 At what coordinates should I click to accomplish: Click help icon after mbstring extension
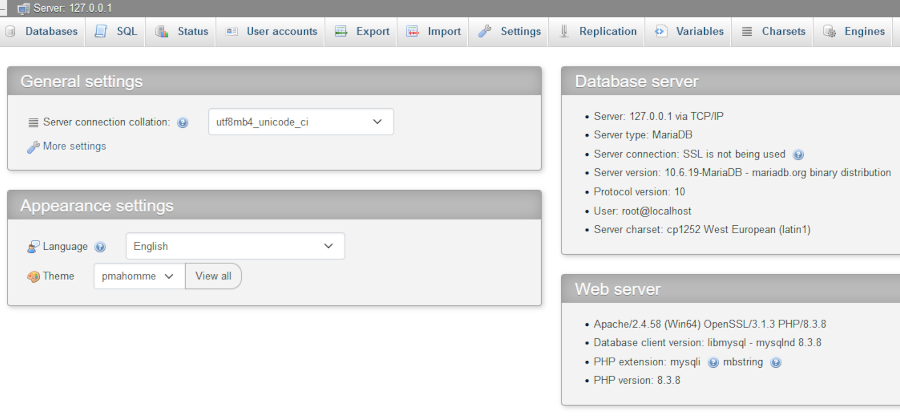(x=775, y=363)
